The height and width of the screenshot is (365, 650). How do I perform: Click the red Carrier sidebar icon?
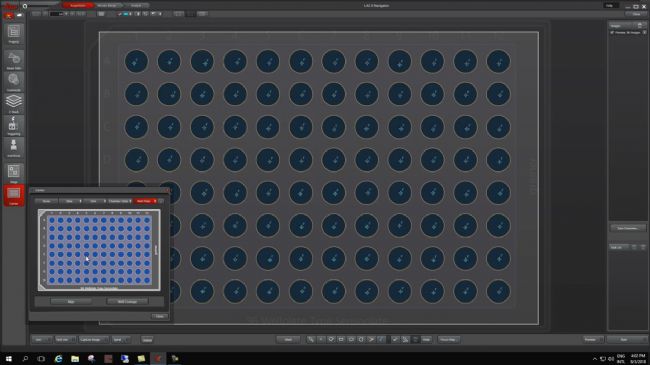point(14,195)
